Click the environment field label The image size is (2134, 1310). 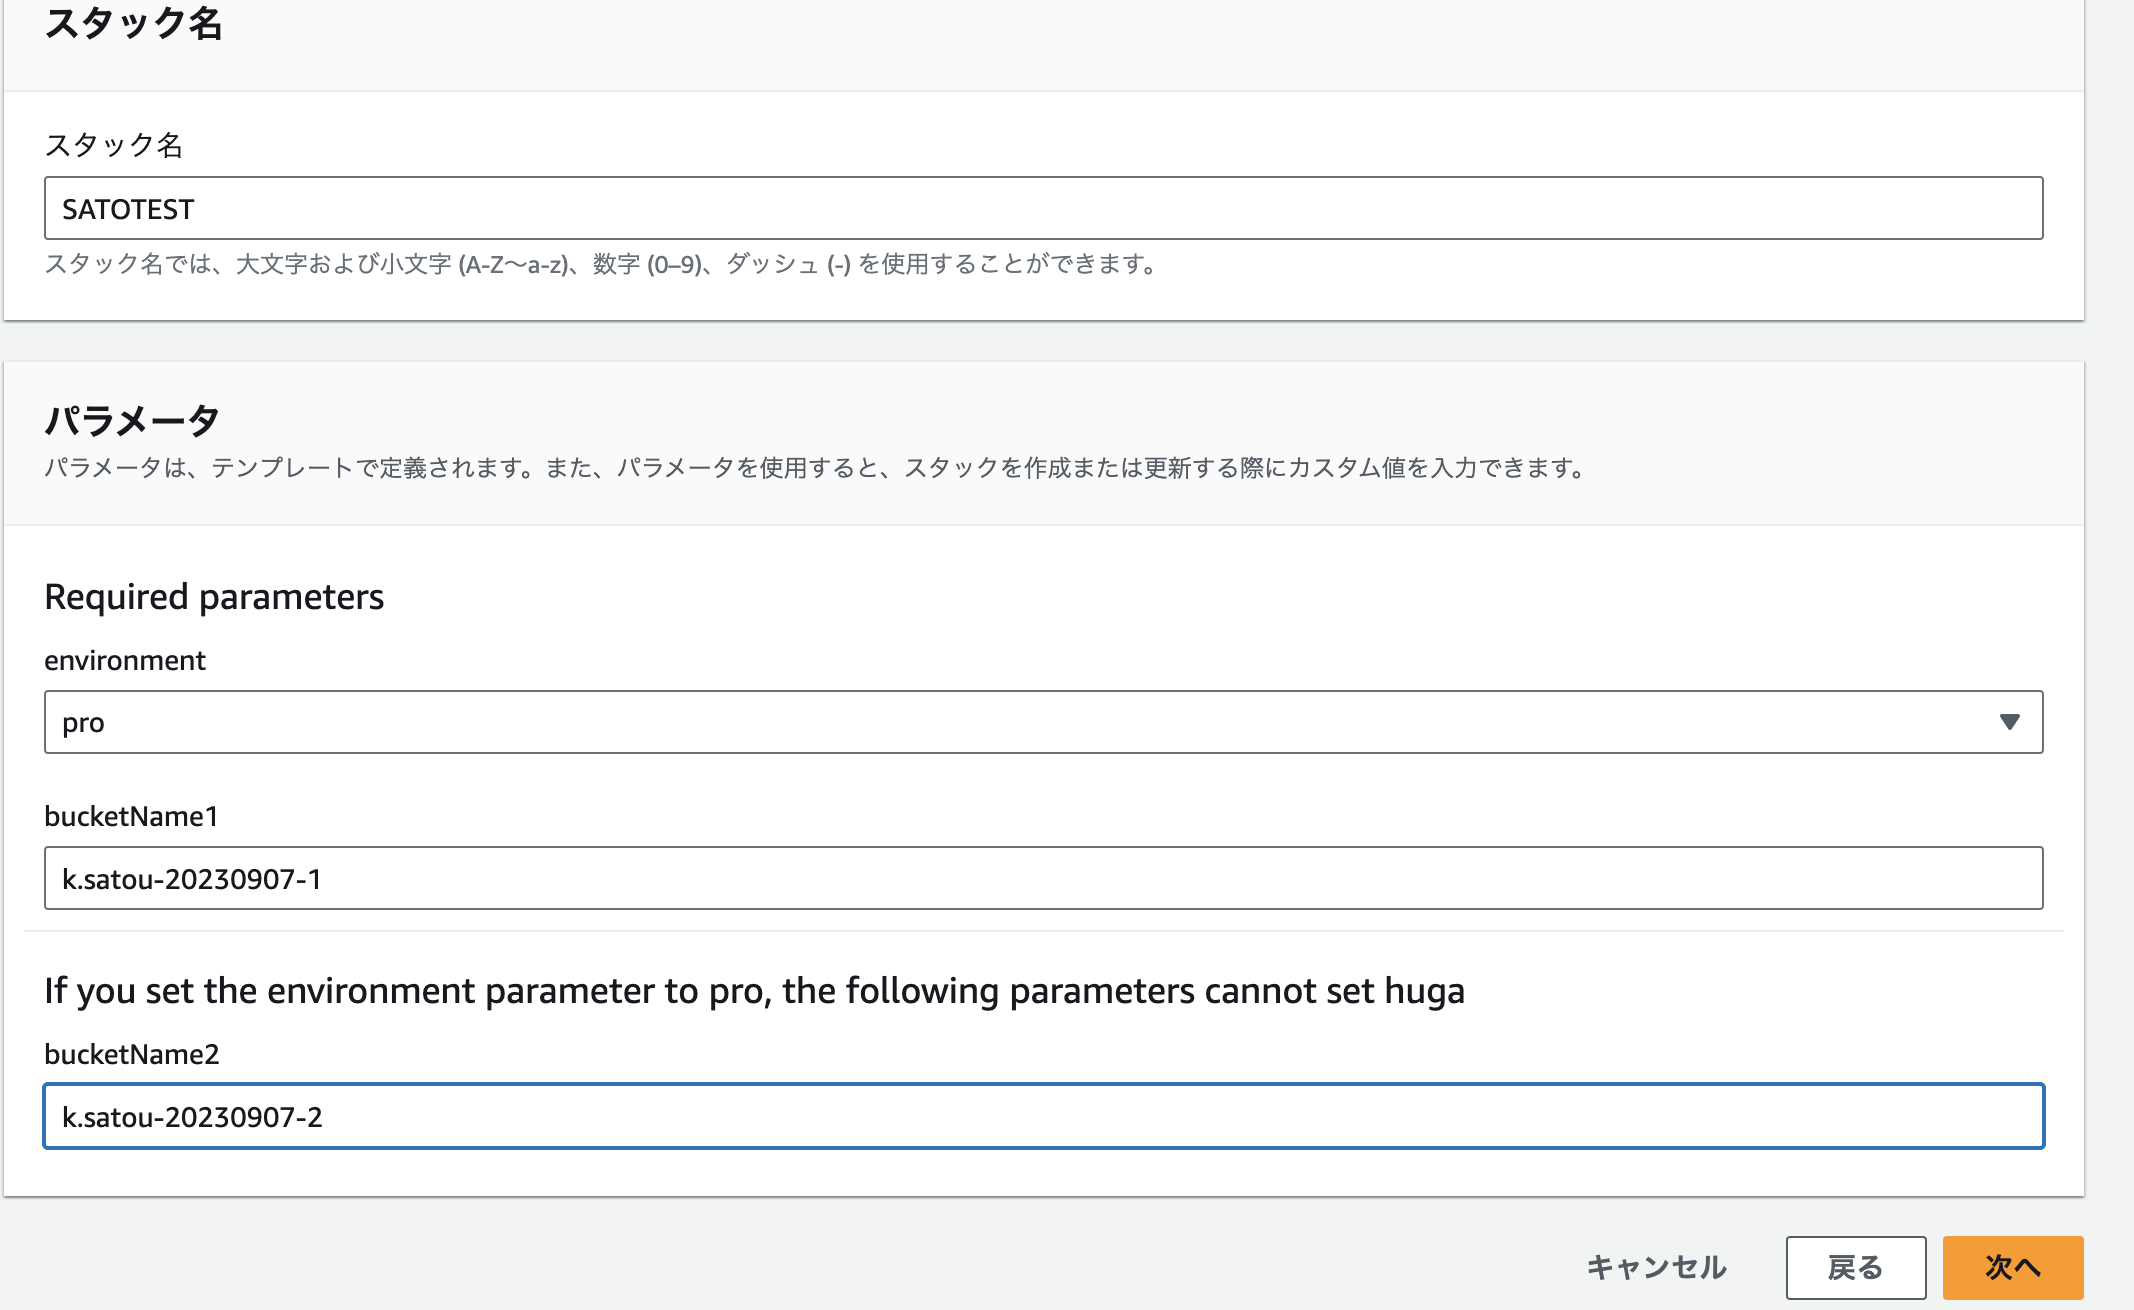point(125,659)
